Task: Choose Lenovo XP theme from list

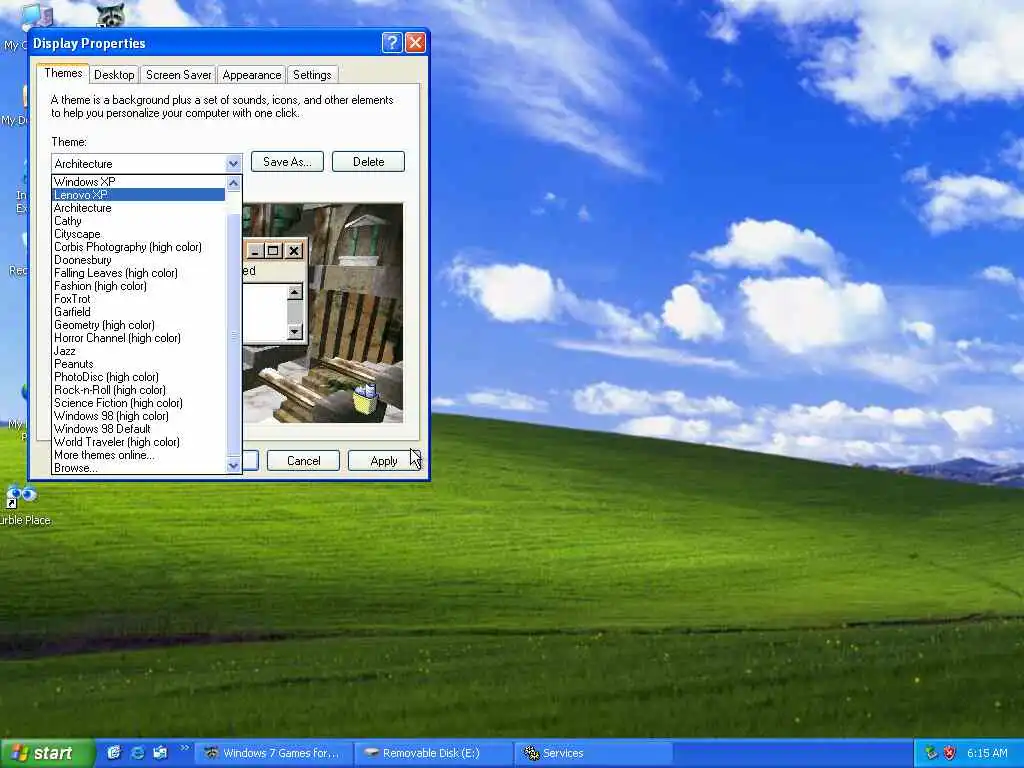Action: pos(138,195)
